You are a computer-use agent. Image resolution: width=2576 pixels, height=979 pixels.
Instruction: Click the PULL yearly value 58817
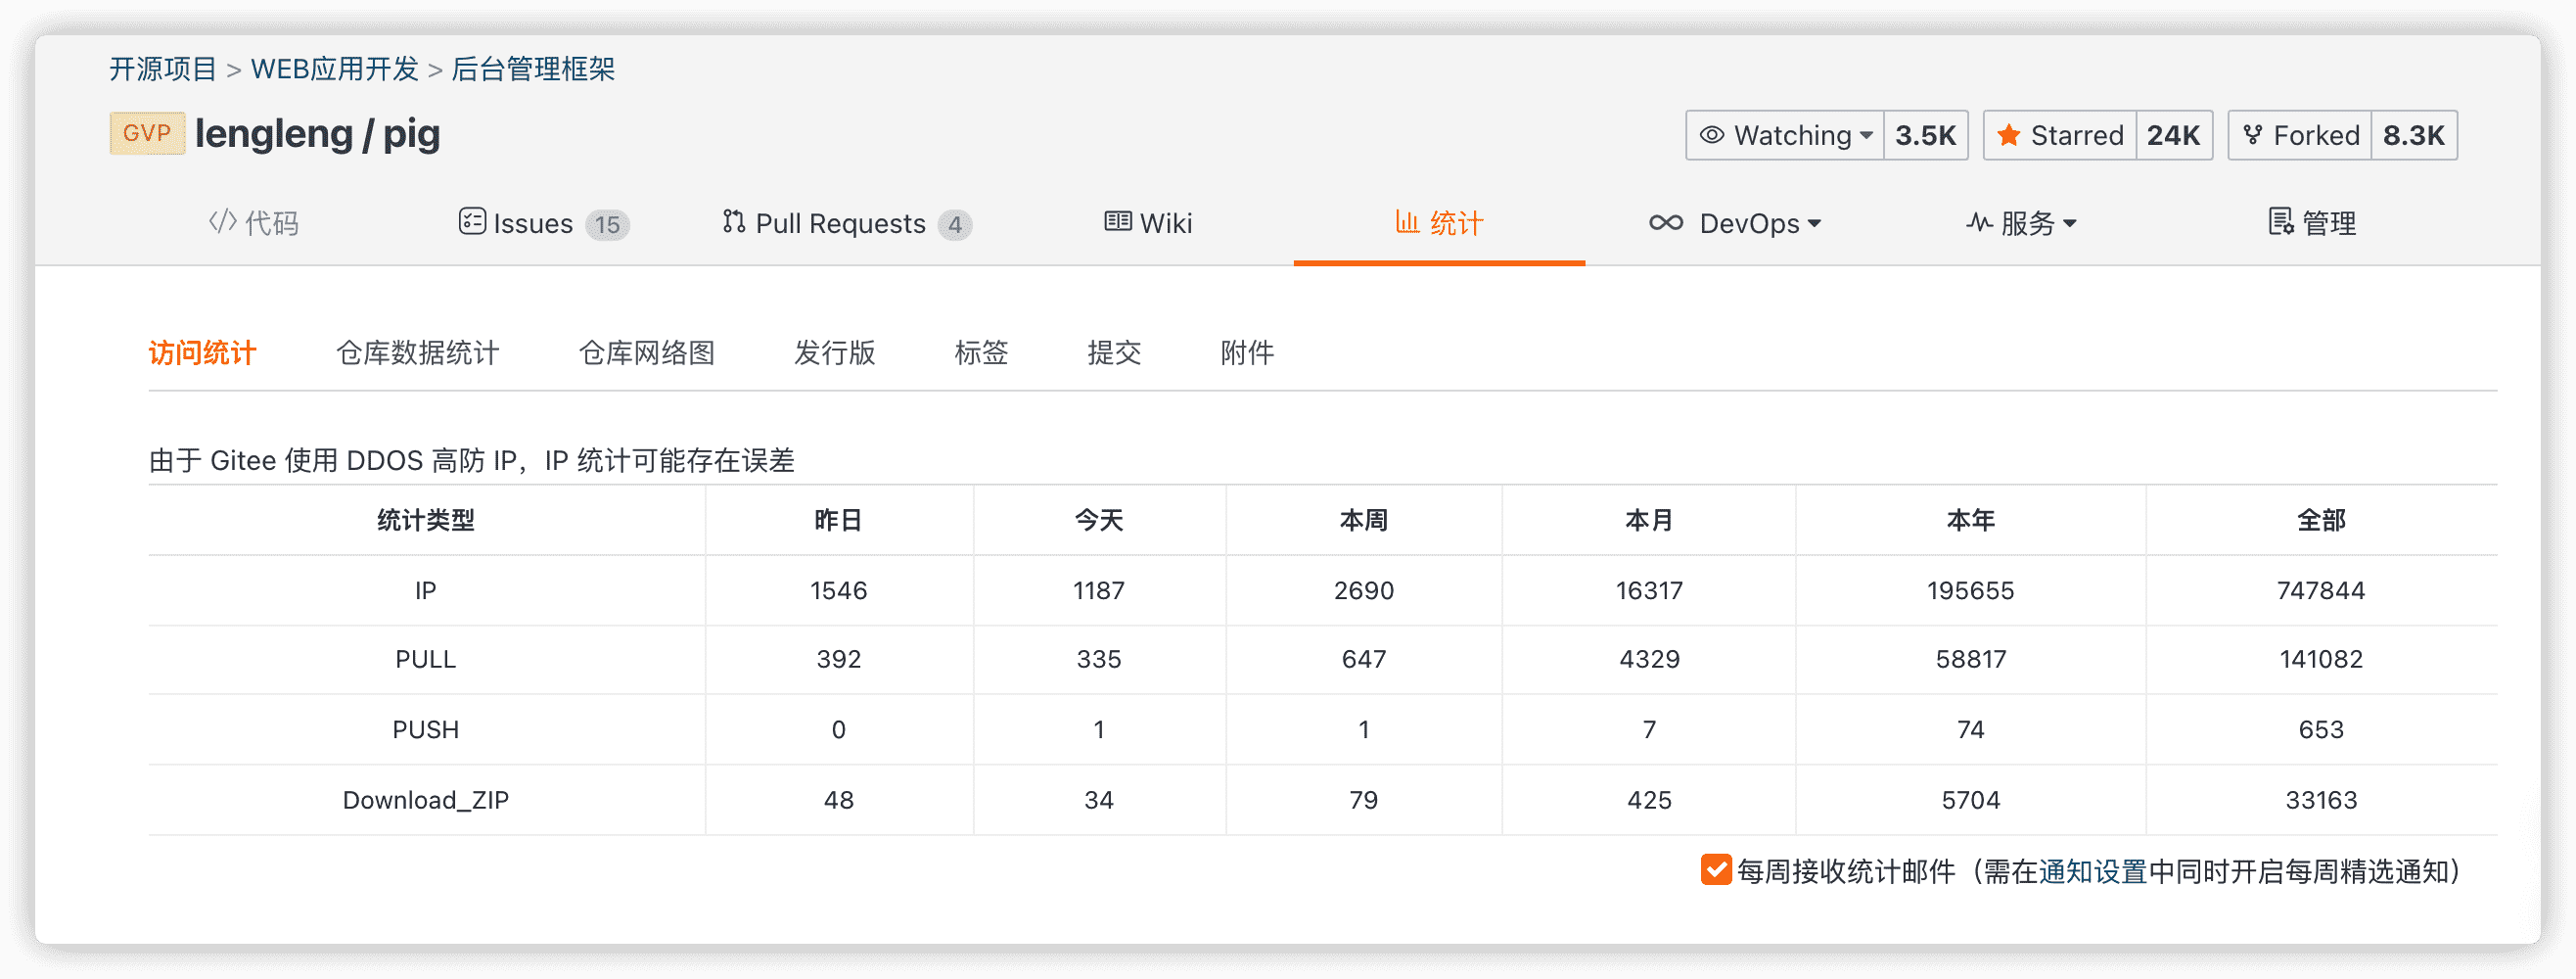click(x=1971, y=660)
